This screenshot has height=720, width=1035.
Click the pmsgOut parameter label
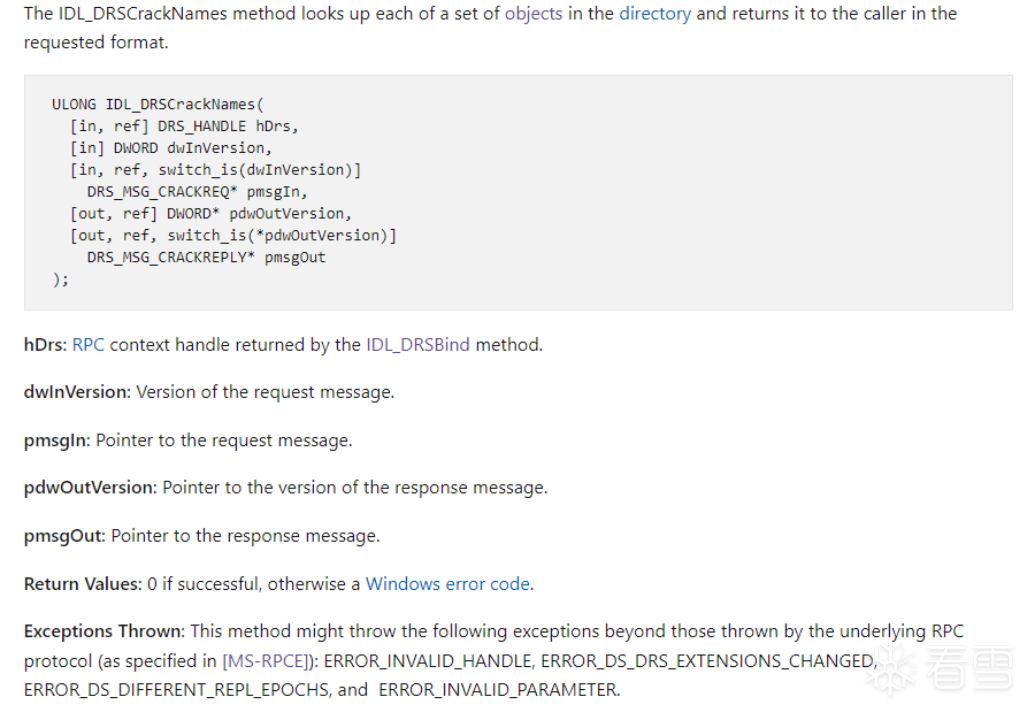(x=65, y=536)
